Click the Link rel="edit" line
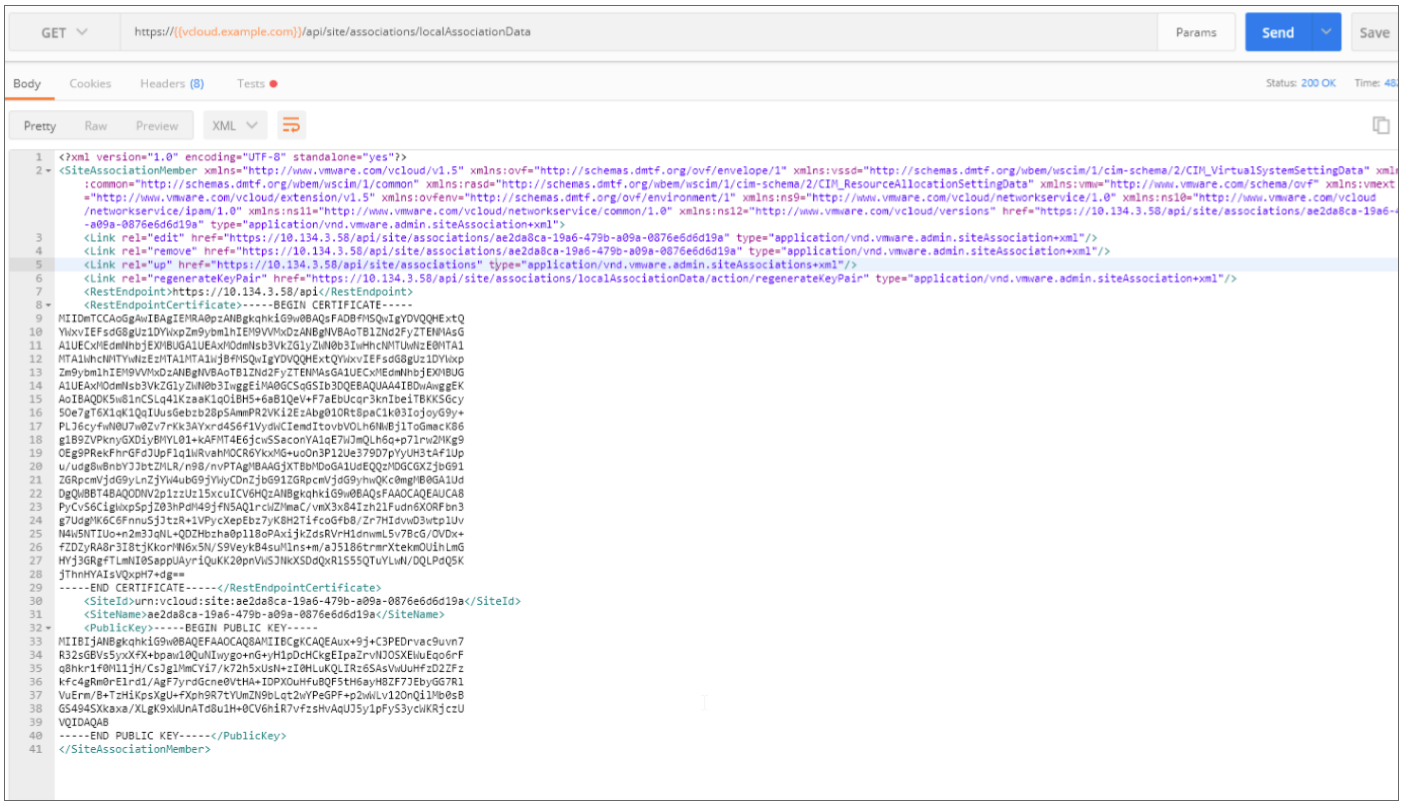This screenshot has height=807, width=1404. pos(590,238)
